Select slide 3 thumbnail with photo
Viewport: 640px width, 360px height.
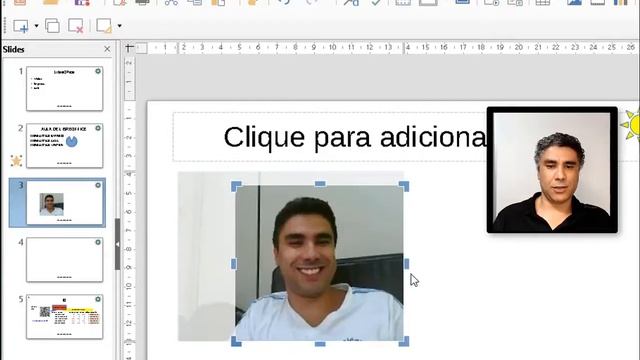point(64,203)
